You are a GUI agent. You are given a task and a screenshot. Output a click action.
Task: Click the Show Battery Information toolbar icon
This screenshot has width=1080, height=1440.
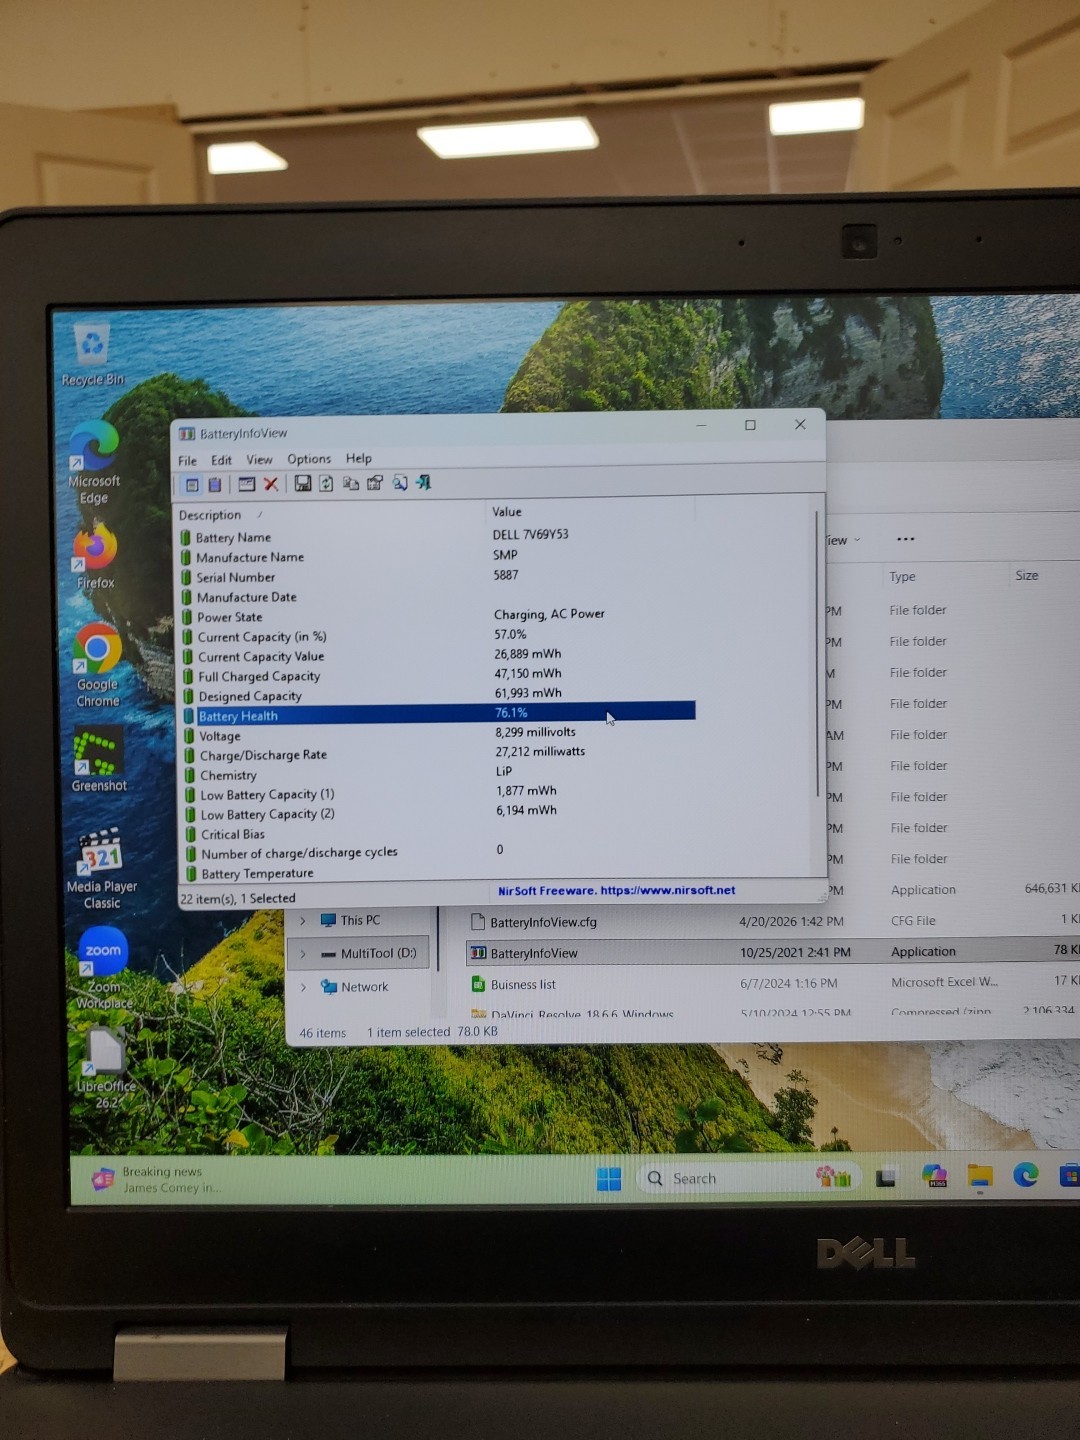192,485
